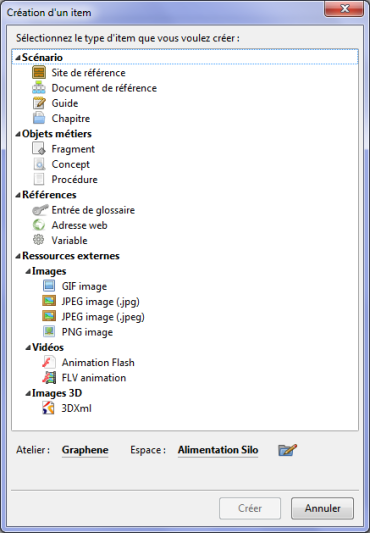Viewport: 370px width, 533px height.
Task: Select the Adresse web globe icon
Action: (x=39, y=225)
